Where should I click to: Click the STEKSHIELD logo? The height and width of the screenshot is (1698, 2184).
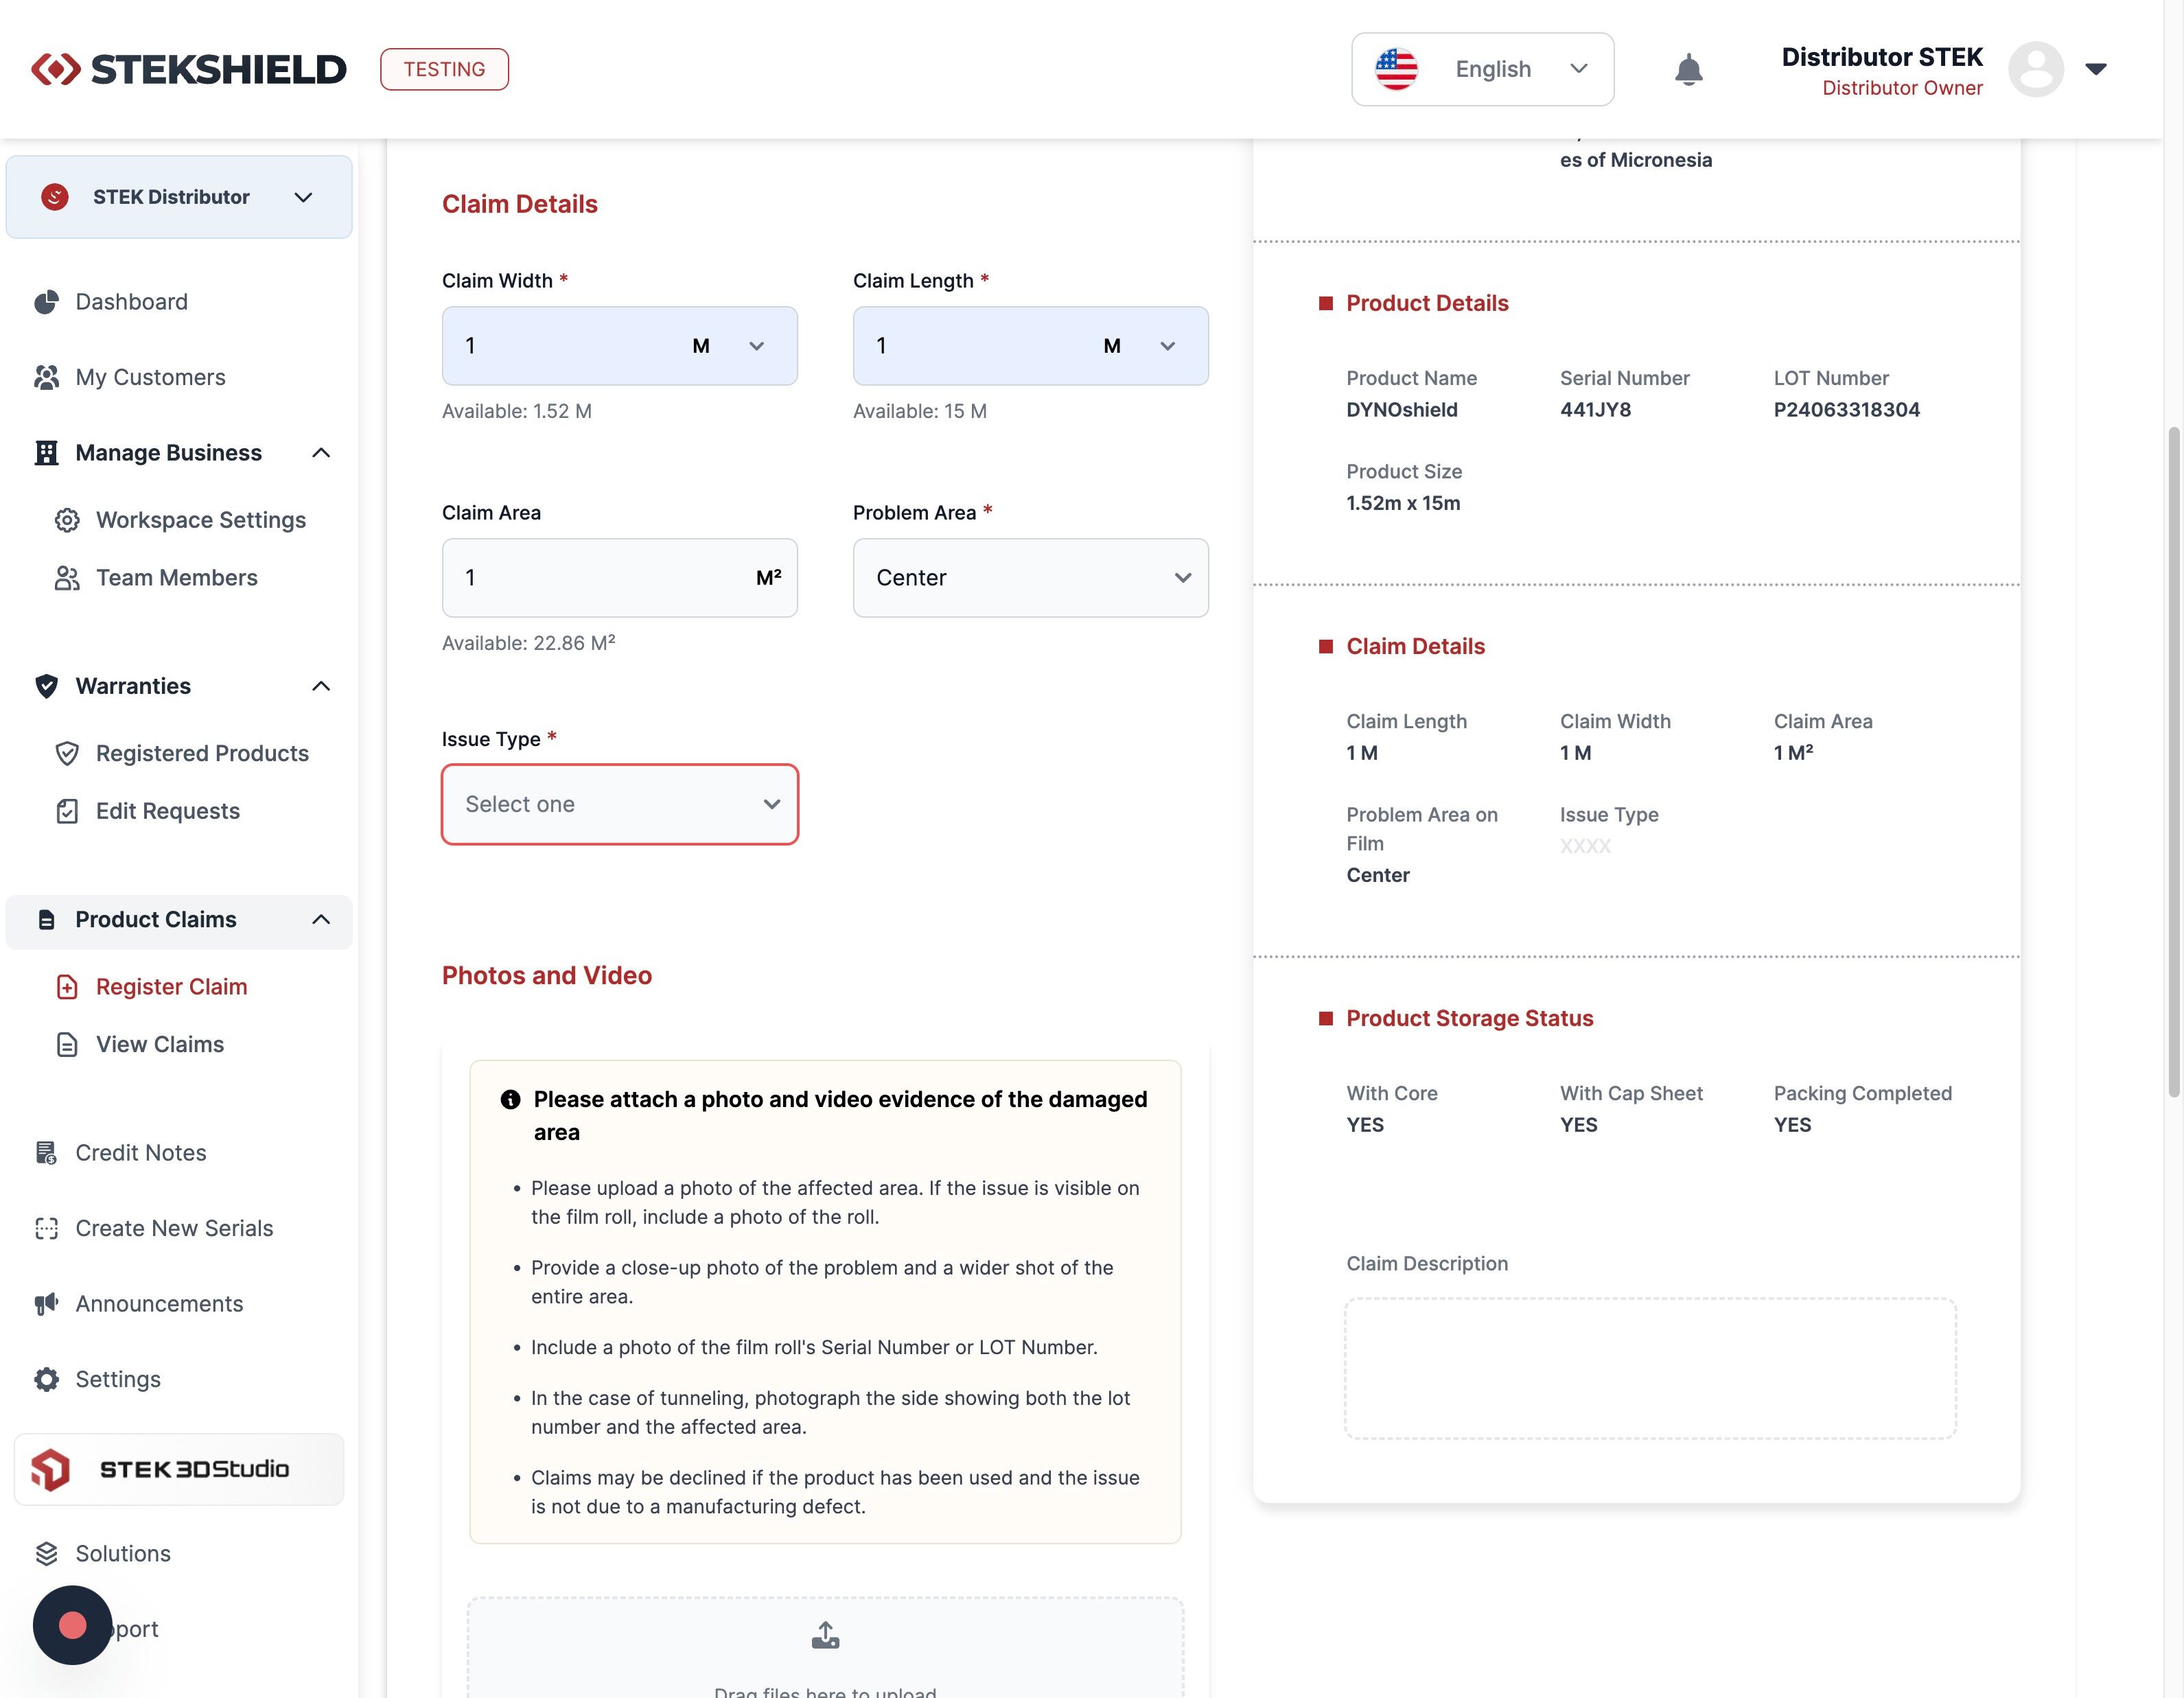(x=189, y=69)
